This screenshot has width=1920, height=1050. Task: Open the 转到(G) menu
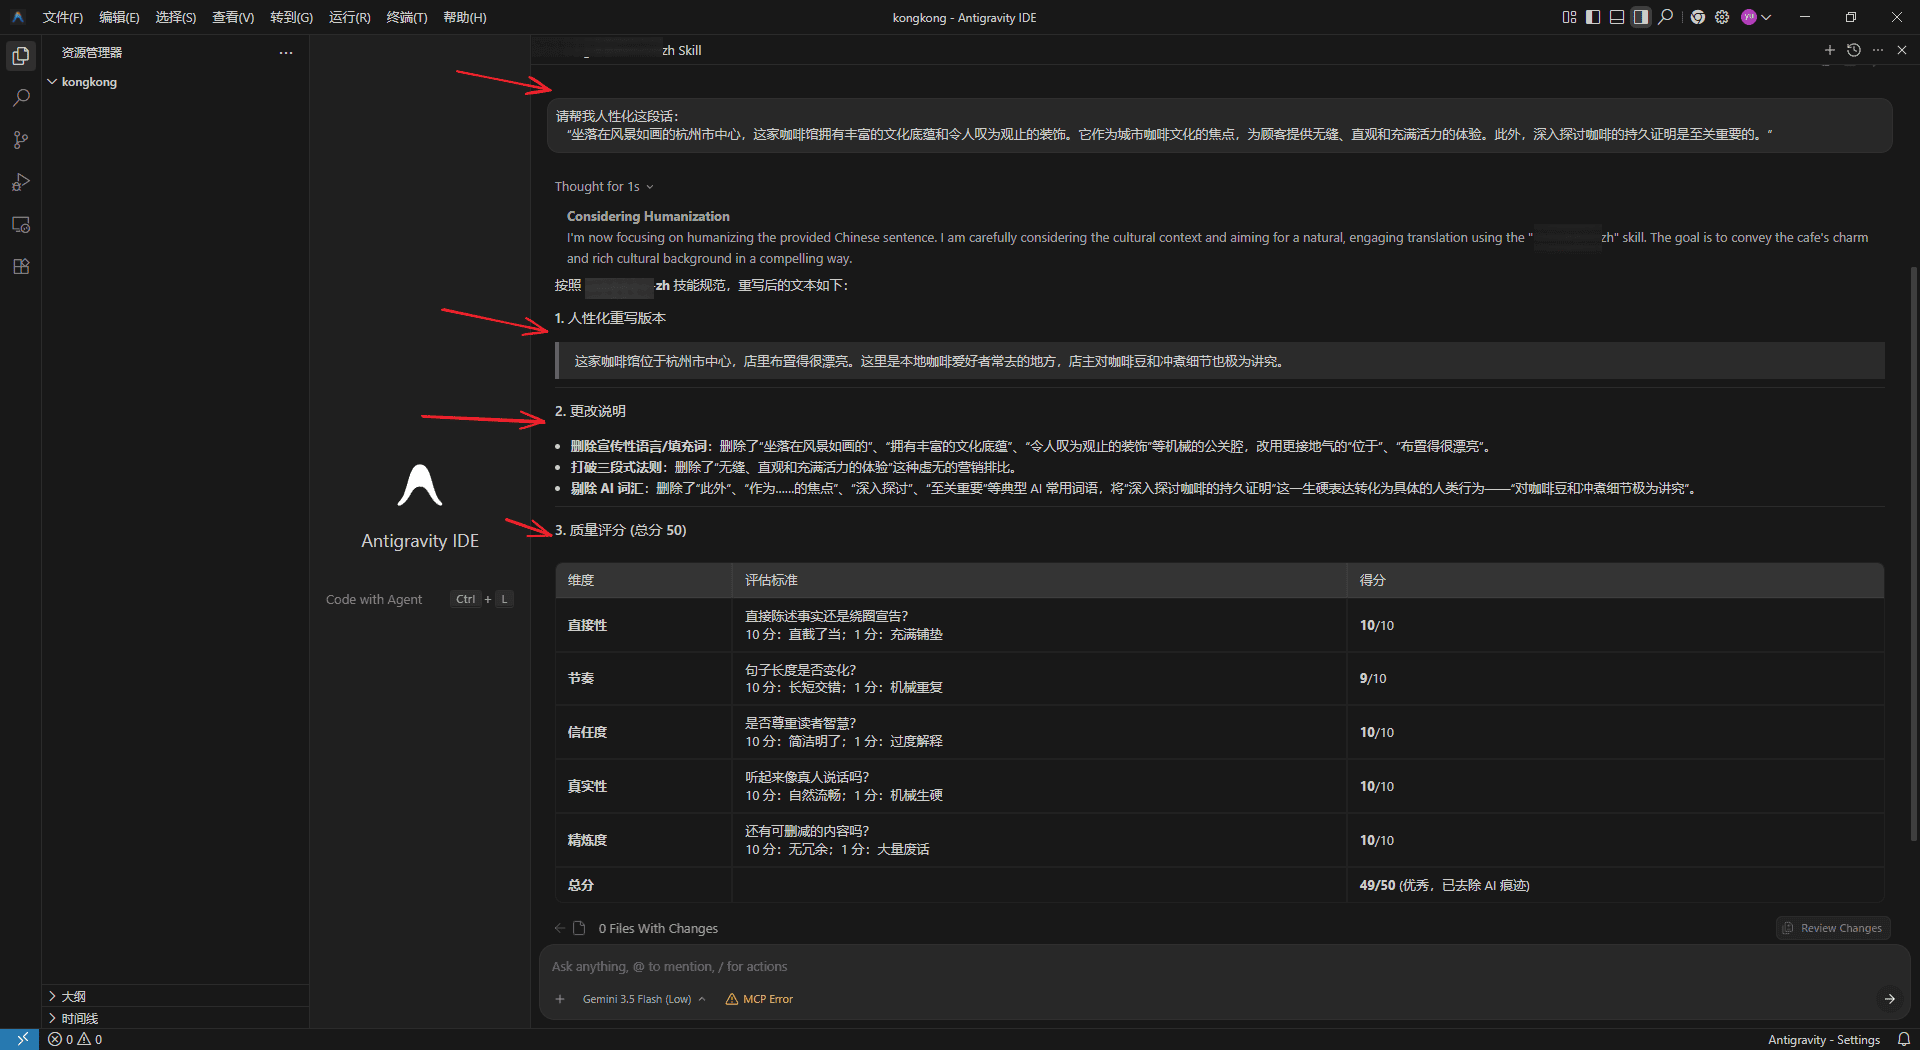291,17
